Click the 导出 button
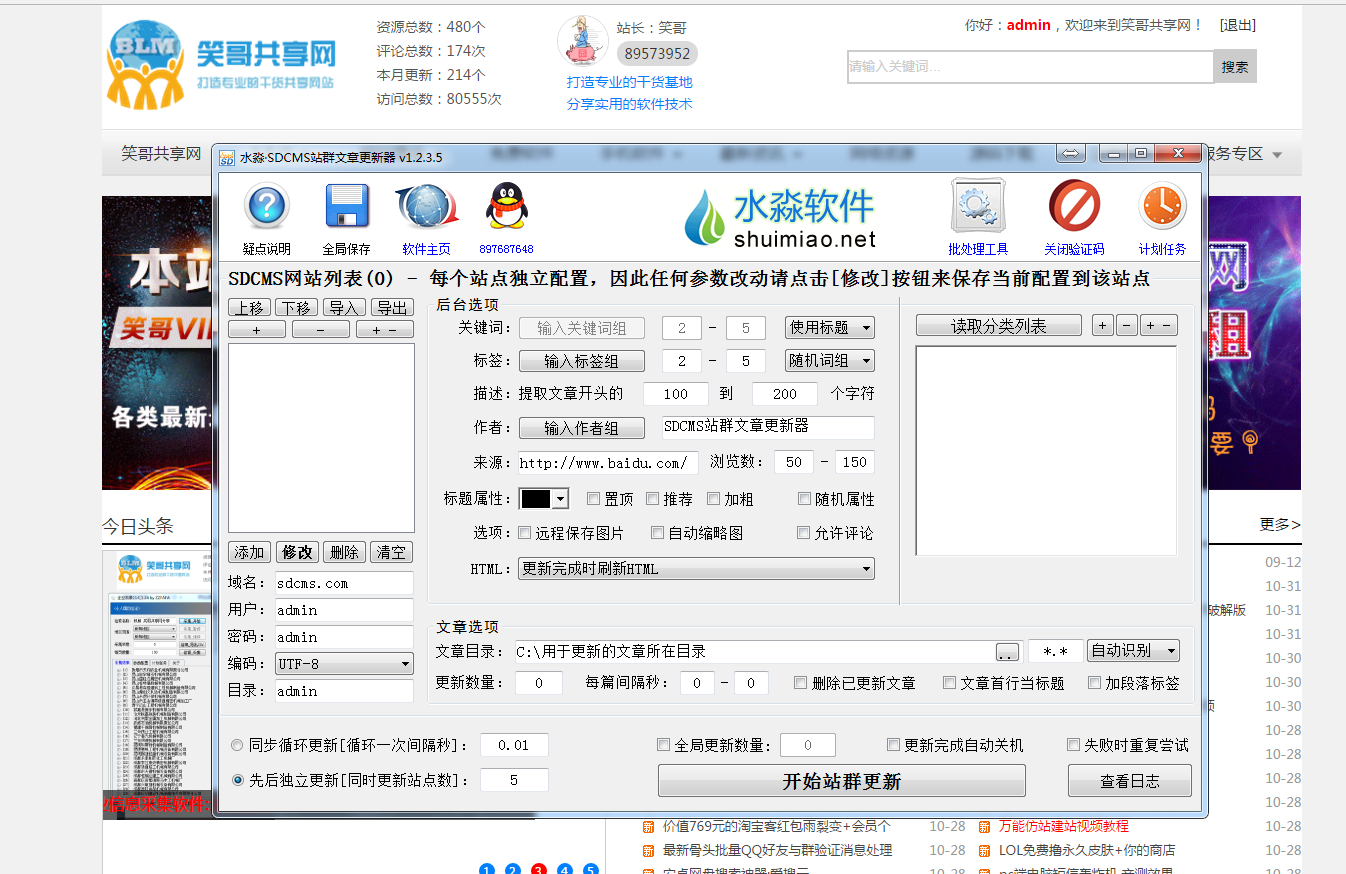Viewport: 1346px width, 874px height. point(392,308)
